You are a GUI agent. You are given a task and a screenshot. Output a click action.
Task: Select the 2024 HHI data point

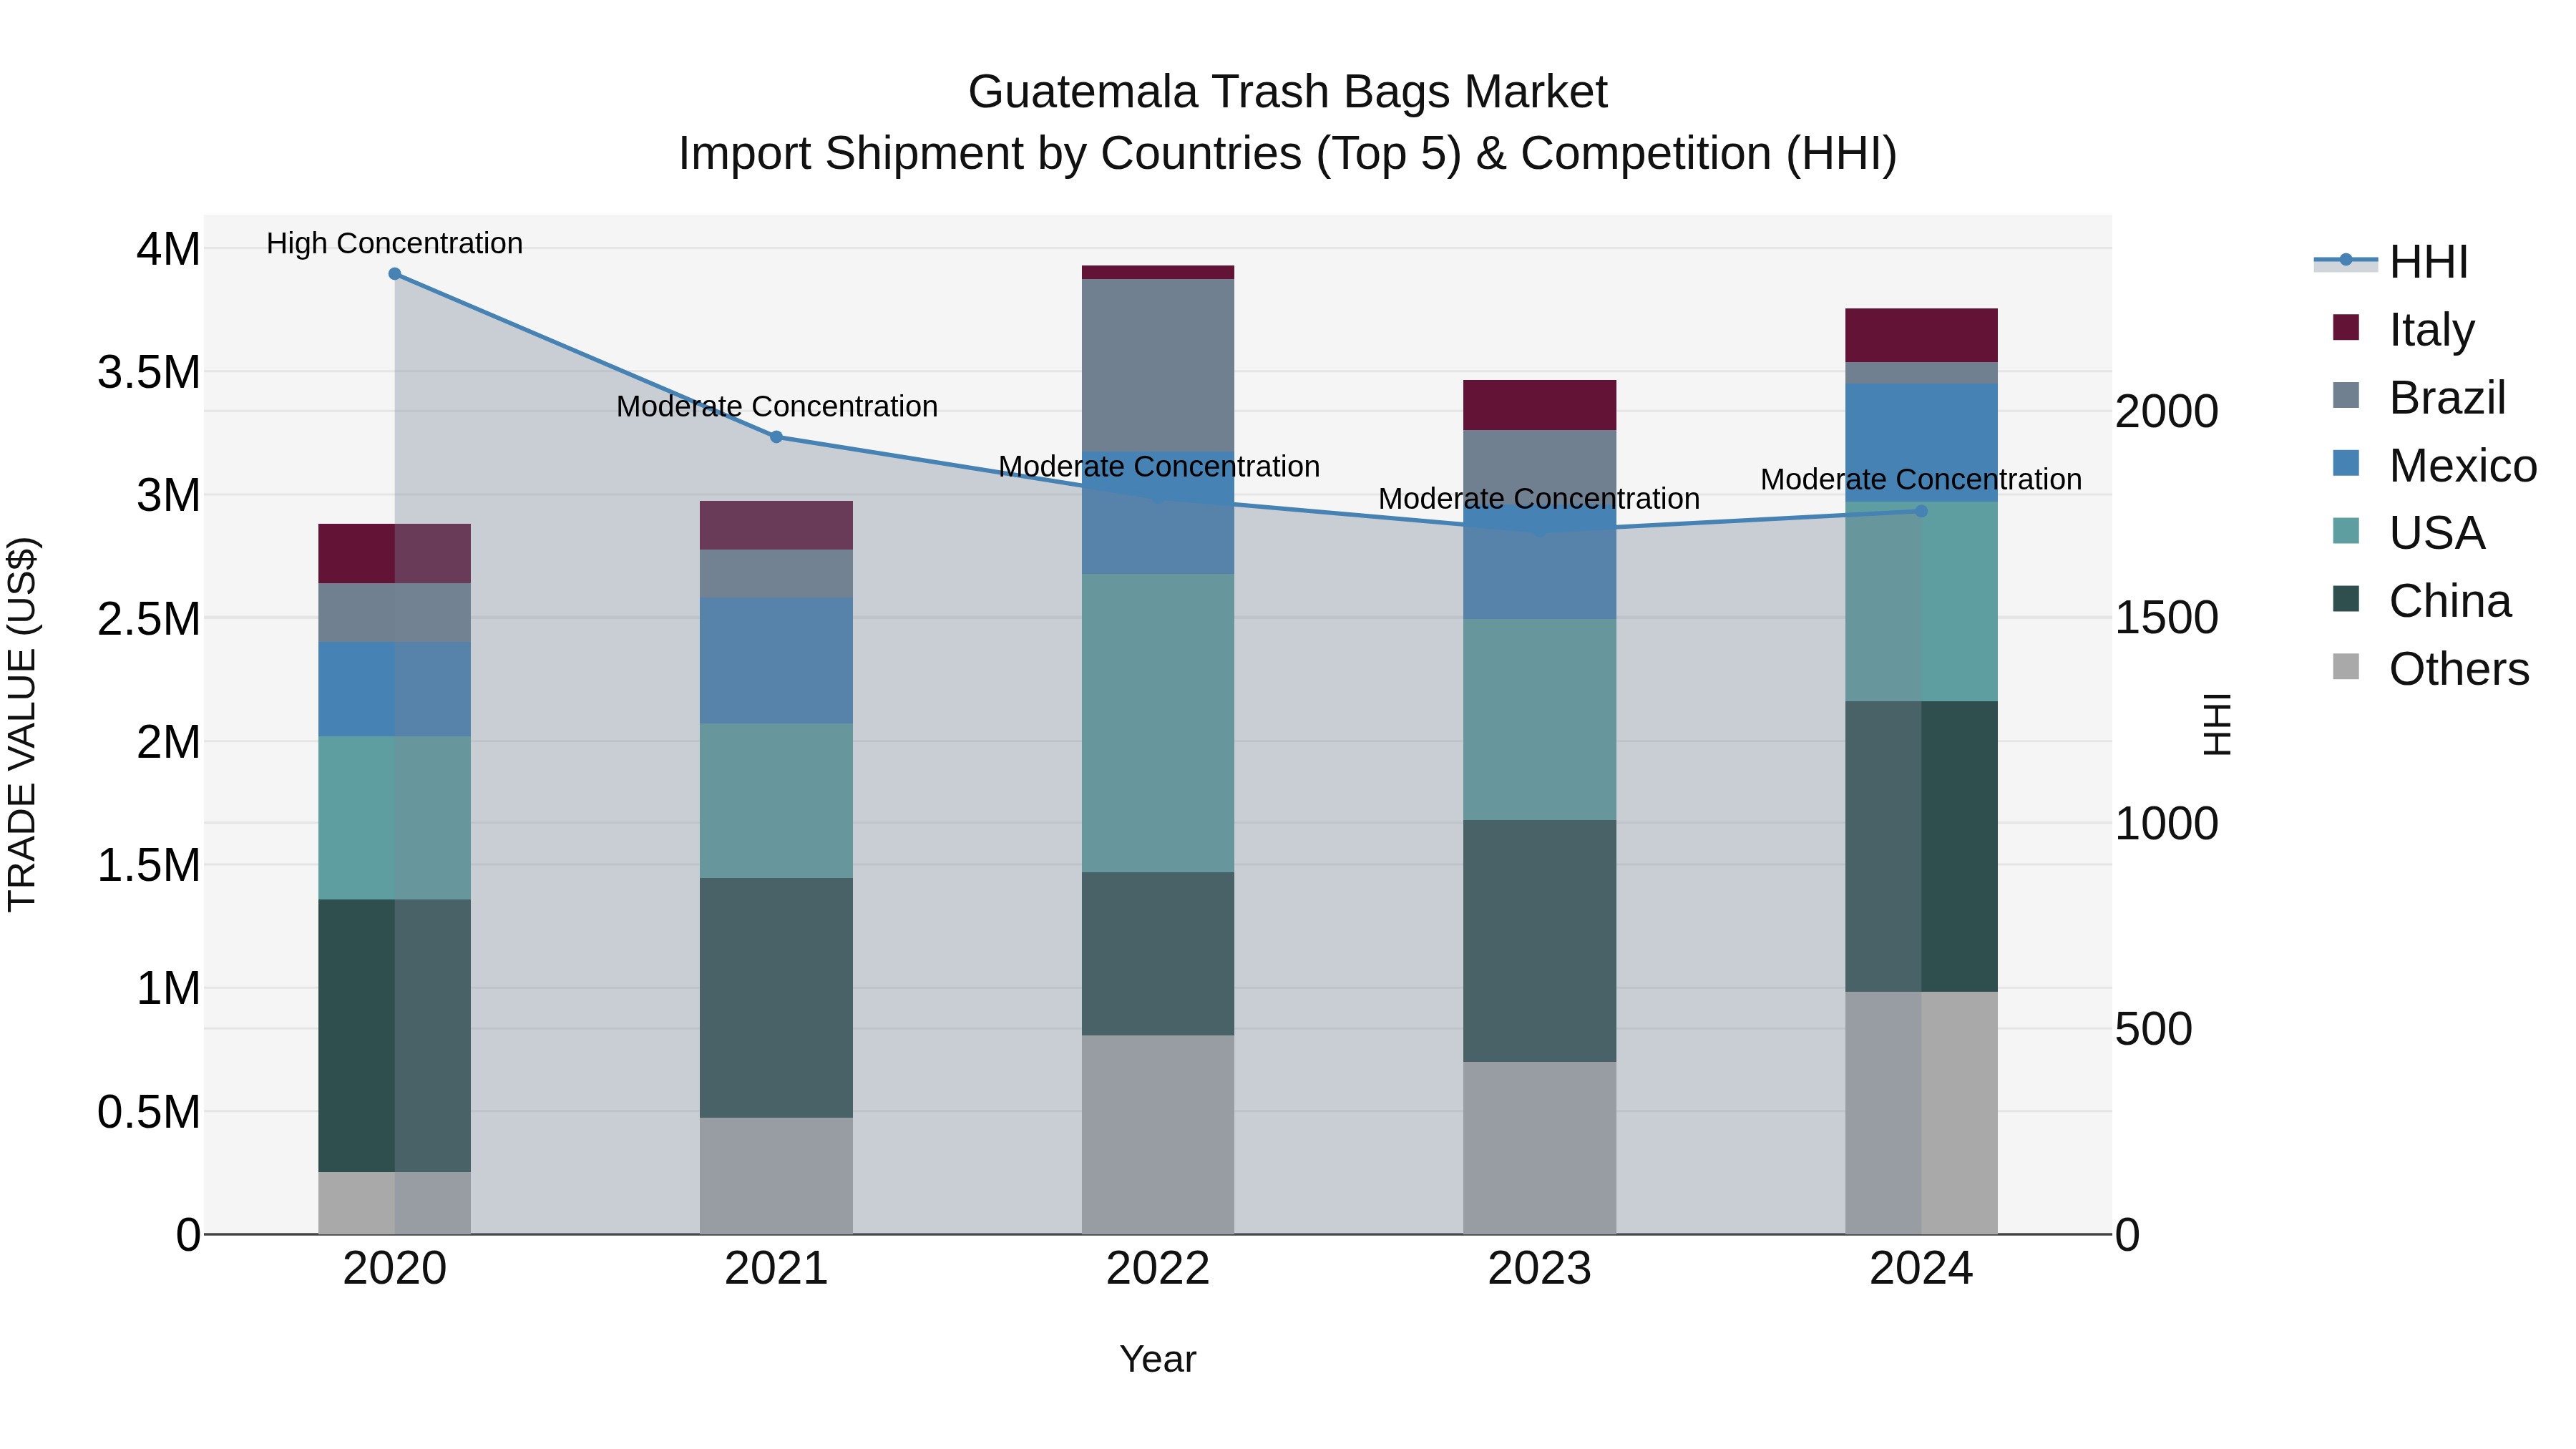pyautogui.click(x=1921, y=511)
